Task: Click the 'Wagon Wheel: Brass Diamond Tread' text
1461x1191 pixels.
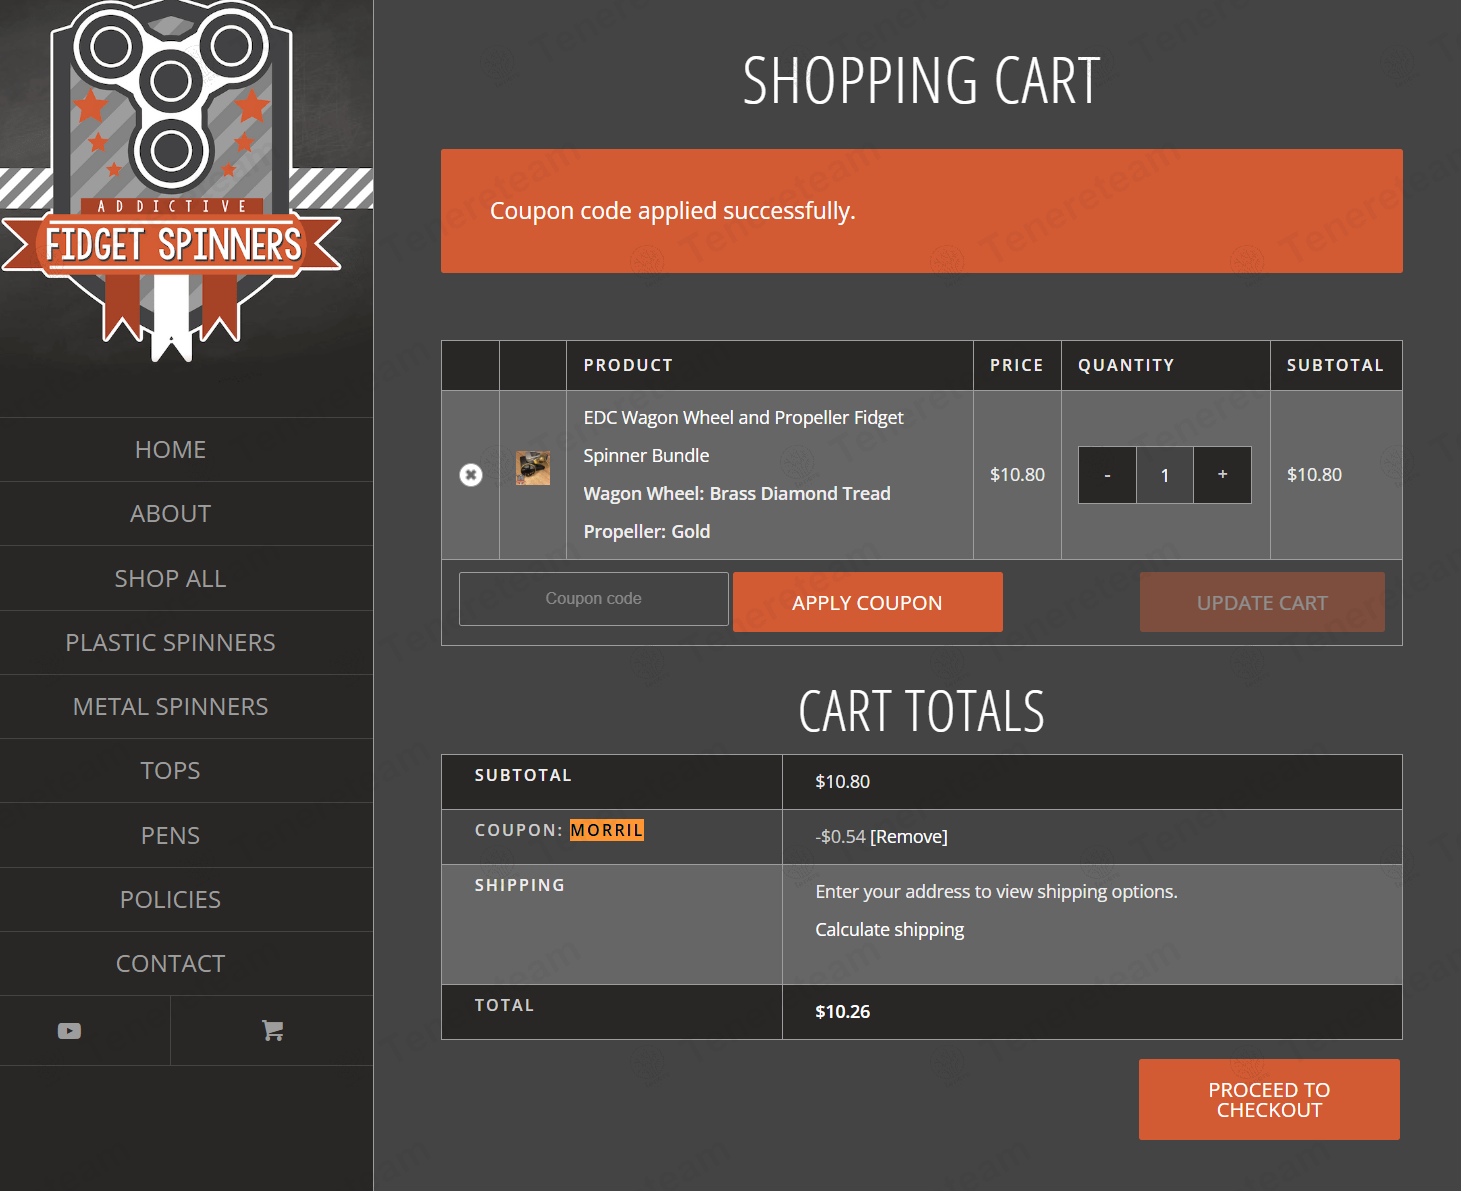Action: 737,494
